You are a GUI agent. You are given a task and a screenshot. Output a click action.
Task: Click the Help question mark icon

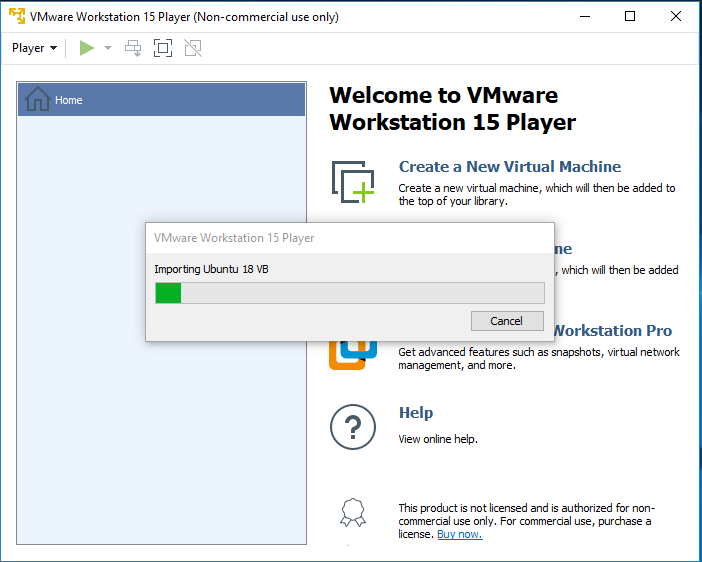(x=353, y=427)
